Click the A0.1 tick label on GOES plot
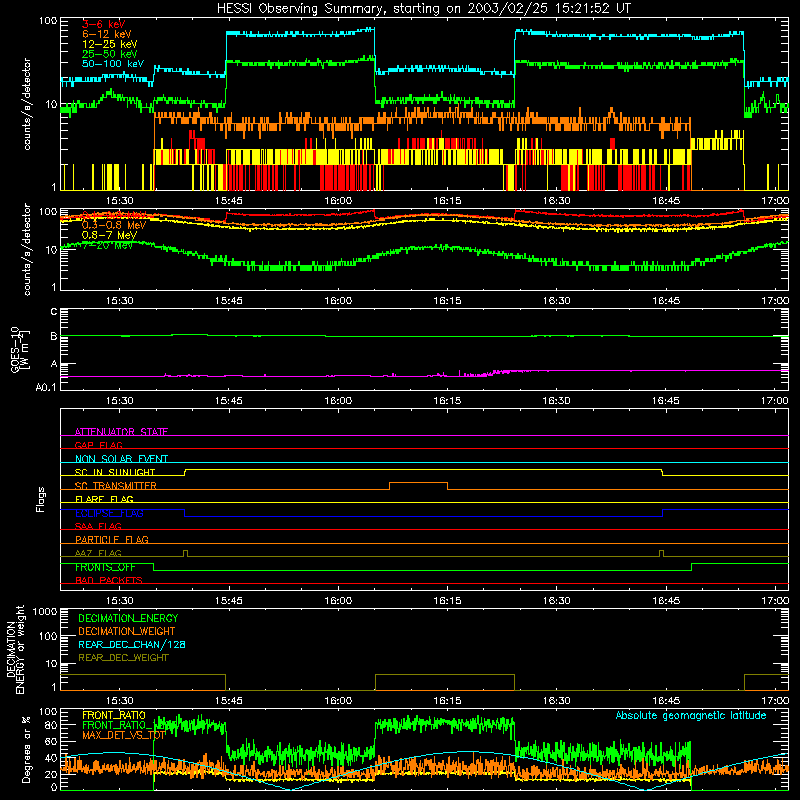The image size is (800, 800). pos(46,387)
